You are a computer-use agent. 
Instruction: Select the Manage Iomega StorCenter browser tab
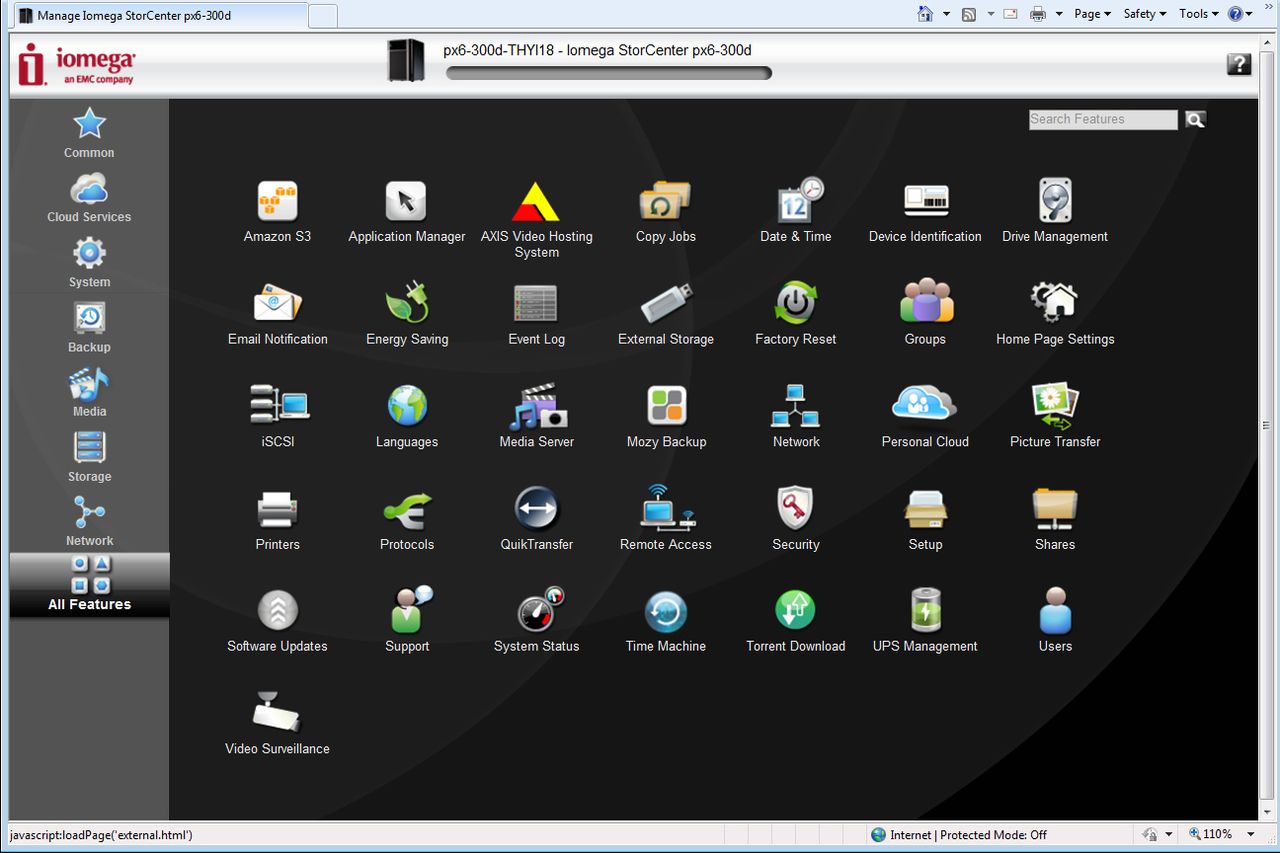pyautogui.click(x=161, y=16)
